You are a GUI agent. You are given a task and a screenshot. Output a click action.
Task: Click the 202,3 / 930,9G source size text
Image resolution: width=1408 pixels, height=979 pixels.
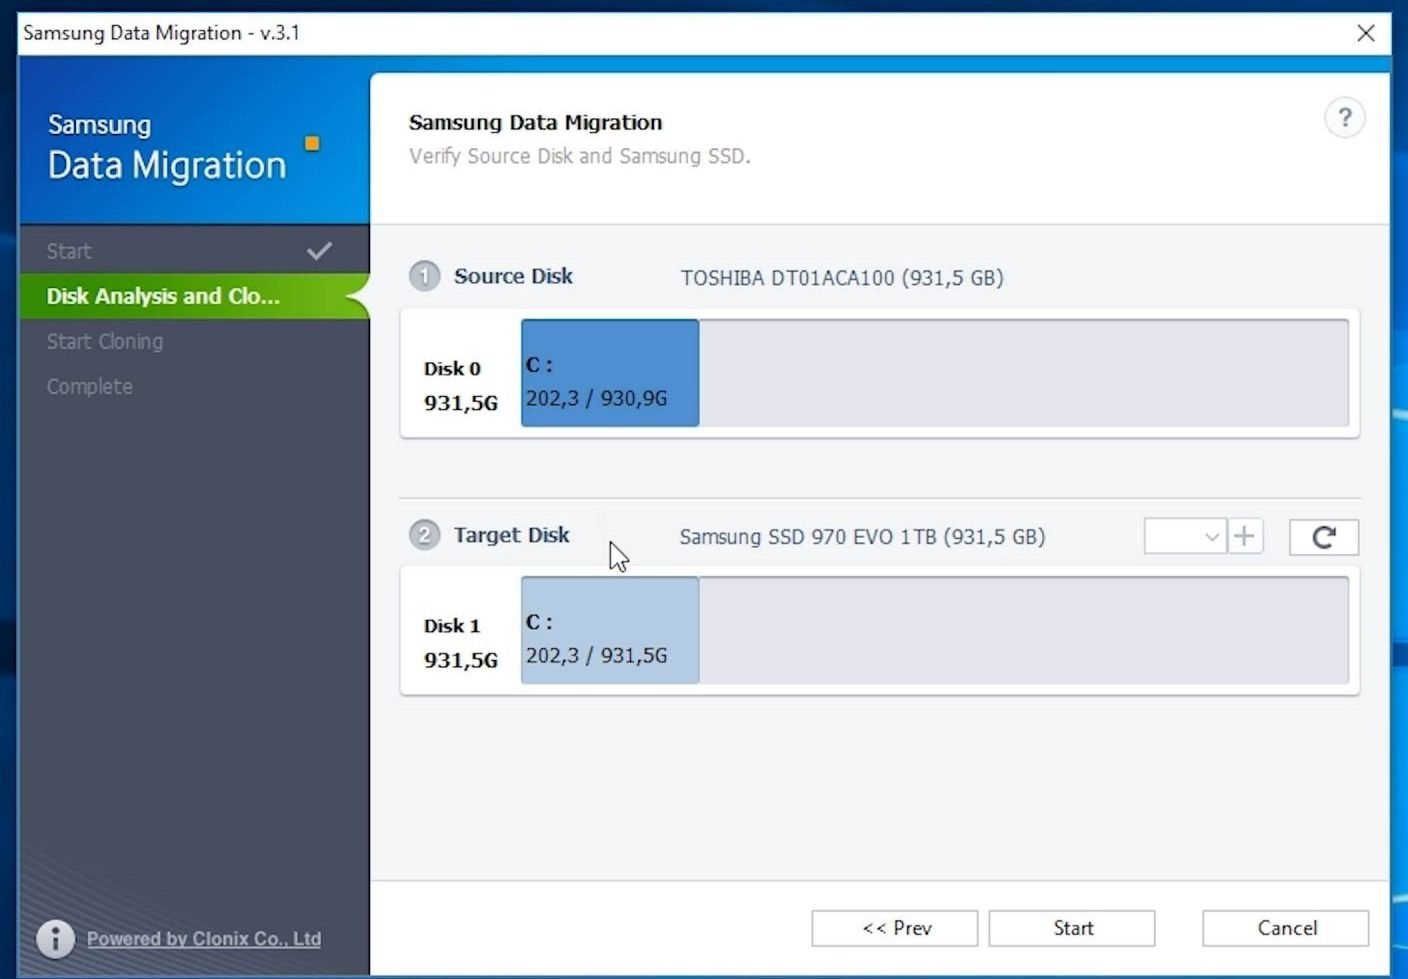597,398
